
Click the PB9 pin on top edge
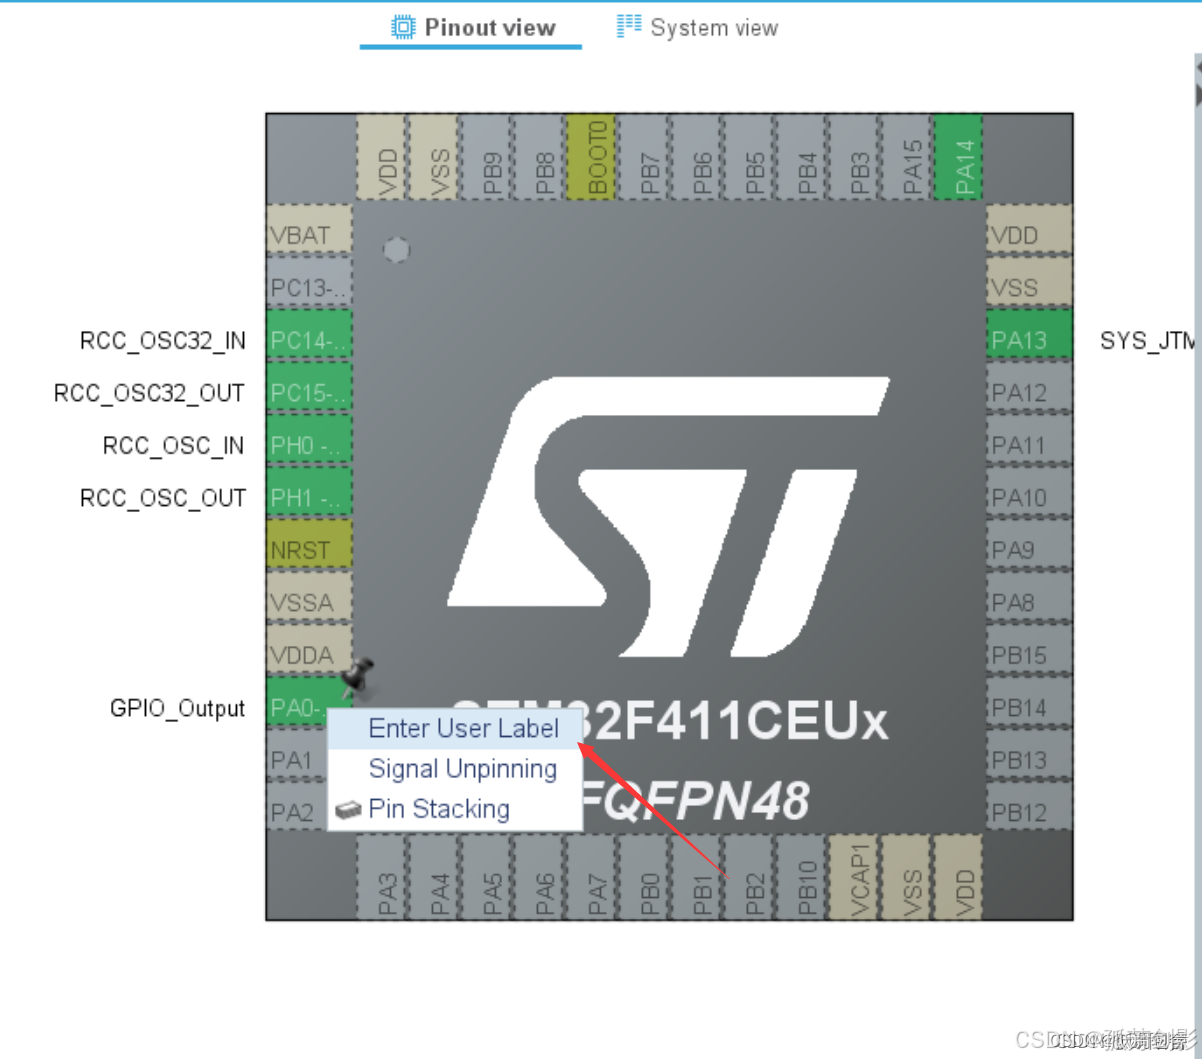tap(486, 157)
